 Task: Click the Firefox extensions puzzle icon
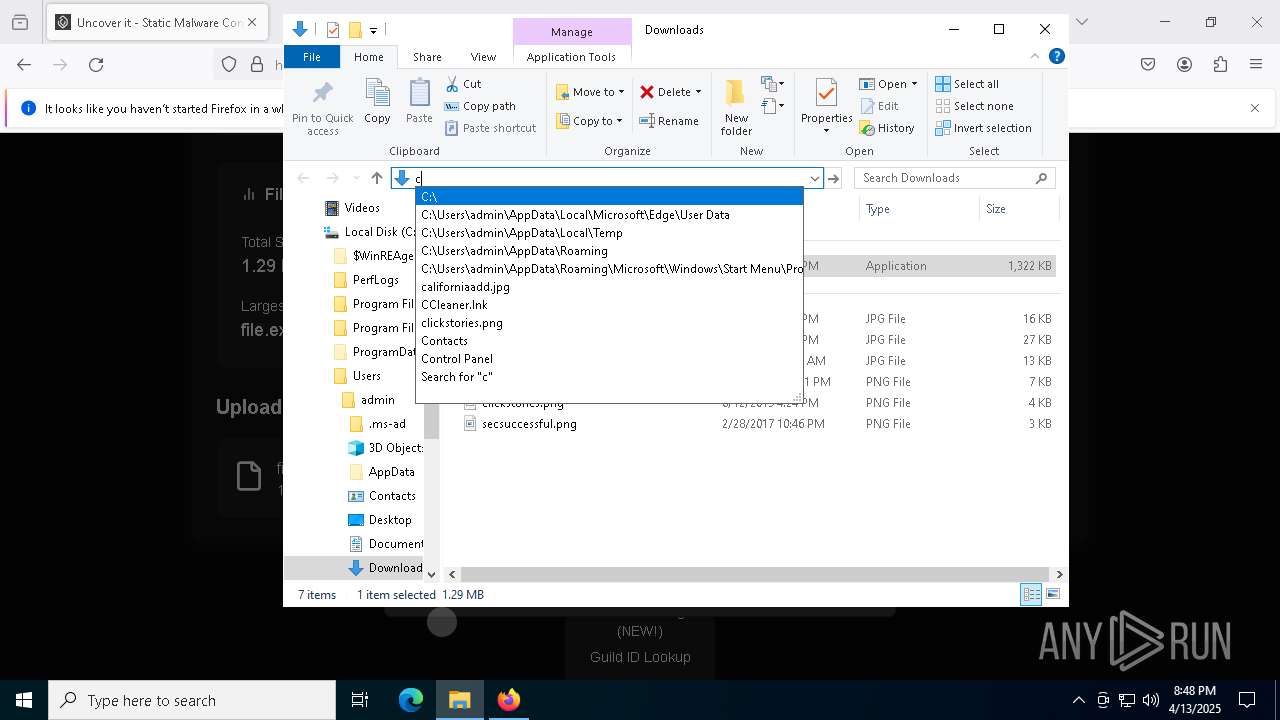pos(1220,65)
